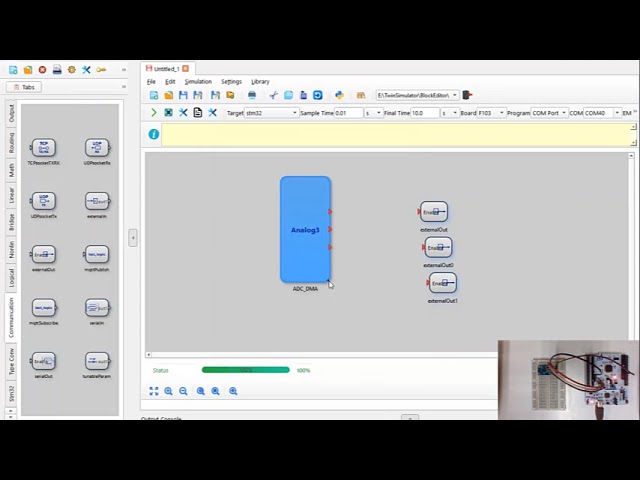The height and width of the screenshot is (480, 640).
Task: Click the key icon in left panel toolbar
Action: (101, 70)
